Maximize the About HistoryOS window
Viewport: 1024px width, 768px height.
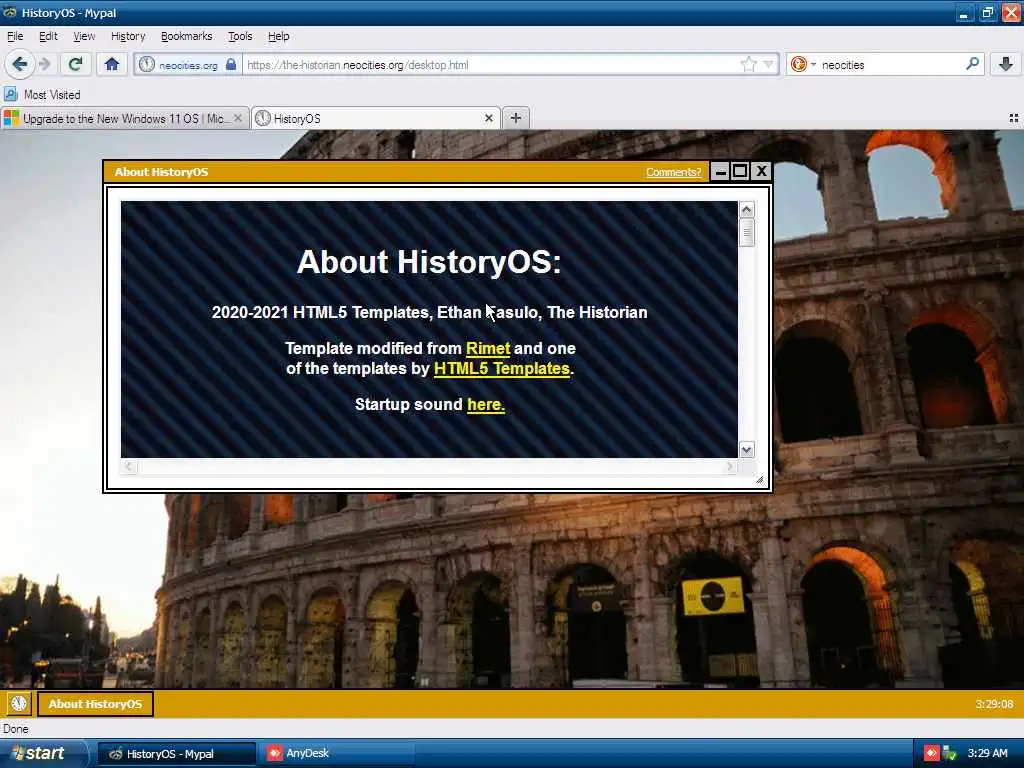tap(740, 172)
